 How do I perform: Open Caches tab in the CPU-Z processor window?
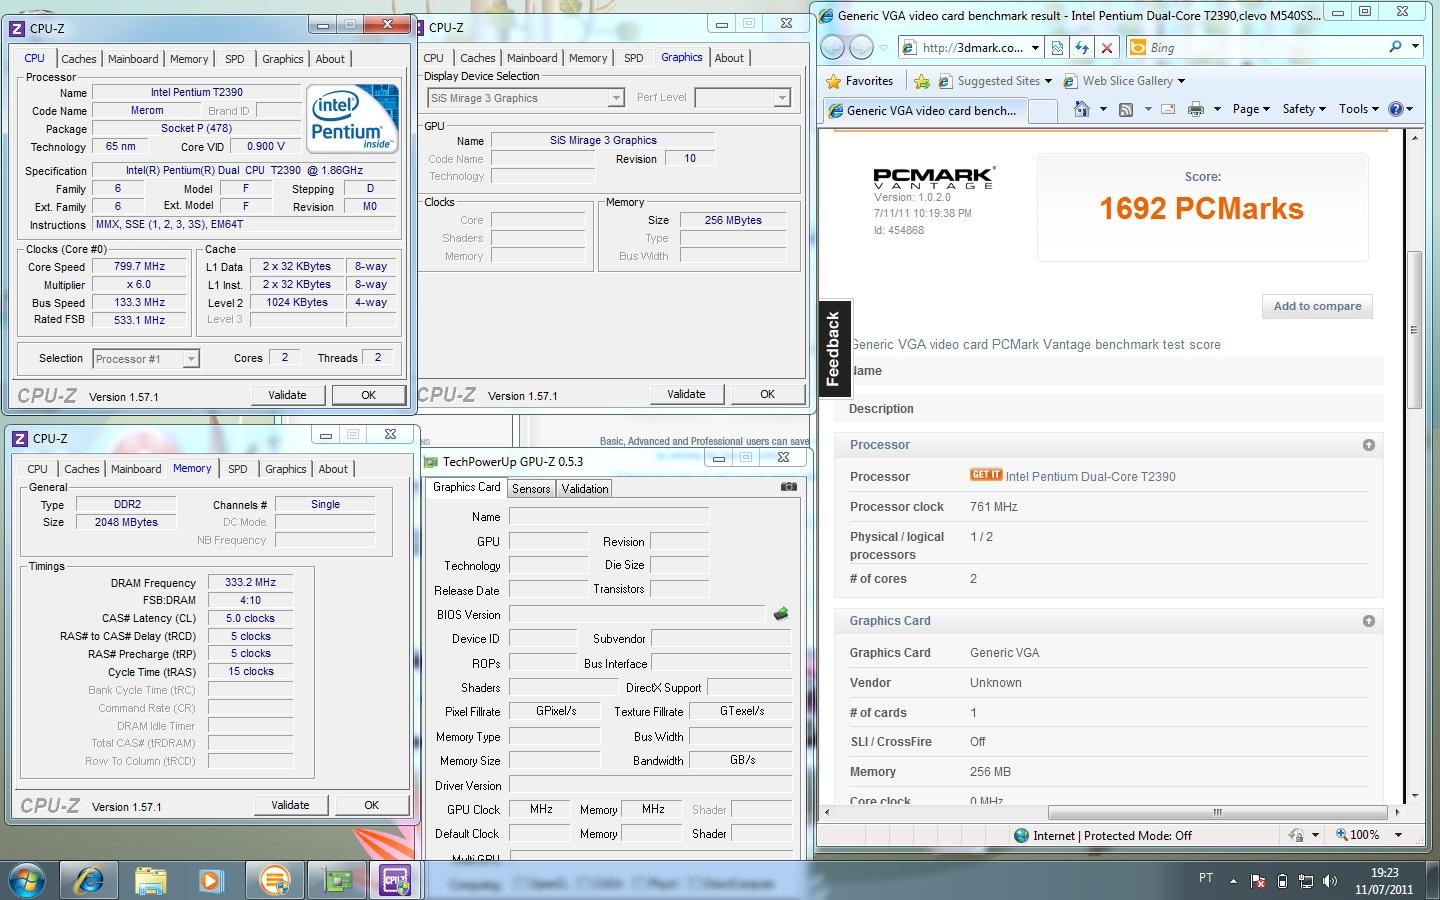coord(79,59)
